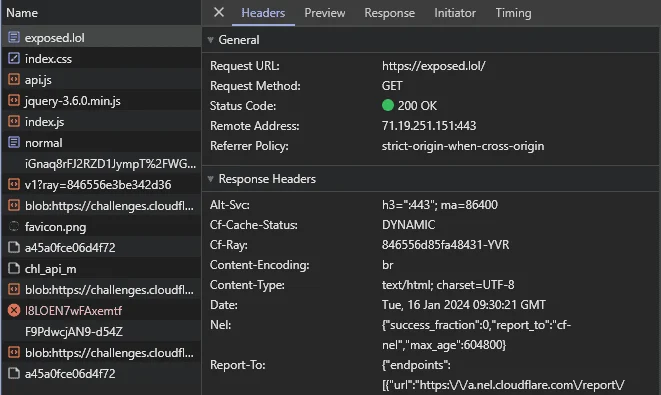Click the file icon next to chl_api_m
Screen dimensions: 661x395
[x=14, y=269]
